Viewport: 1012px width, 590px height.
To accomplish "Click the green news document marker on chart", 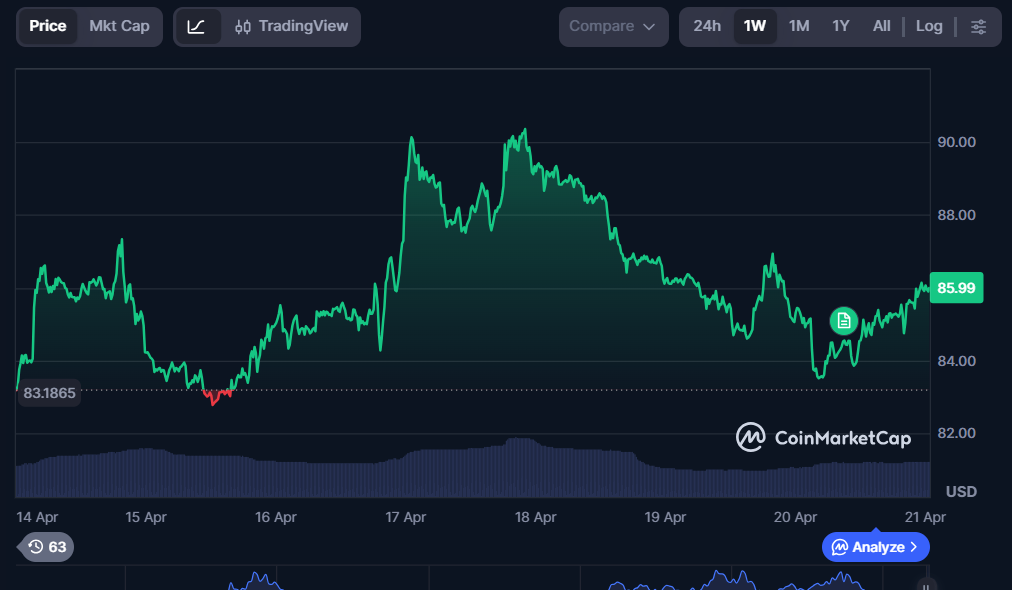I will (x=844, y=320).
